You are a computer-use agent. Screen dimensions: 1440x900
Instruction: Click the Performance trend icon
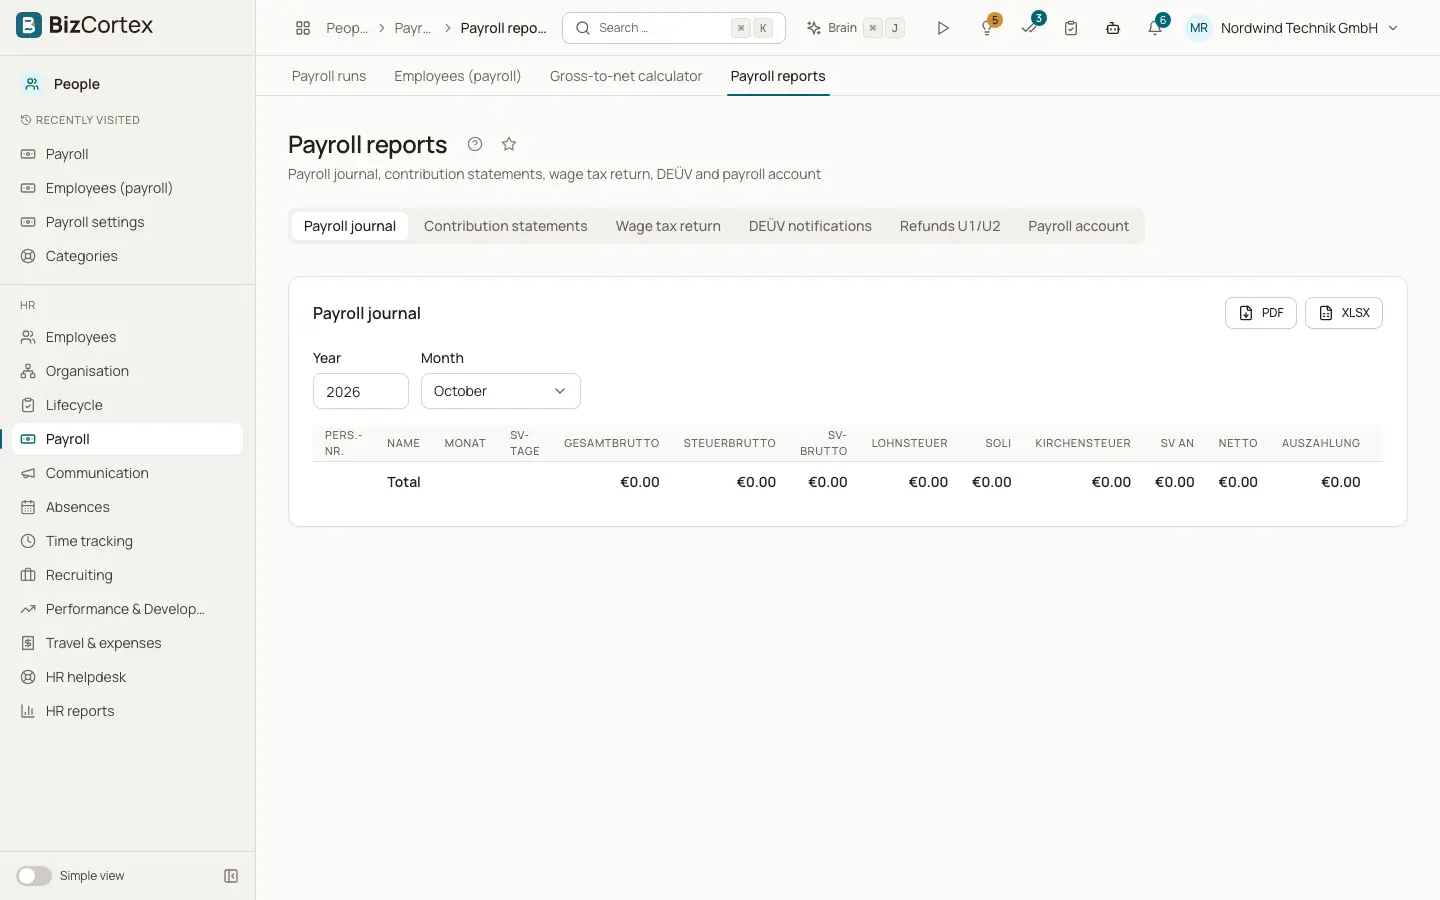(x=28, y=609)
